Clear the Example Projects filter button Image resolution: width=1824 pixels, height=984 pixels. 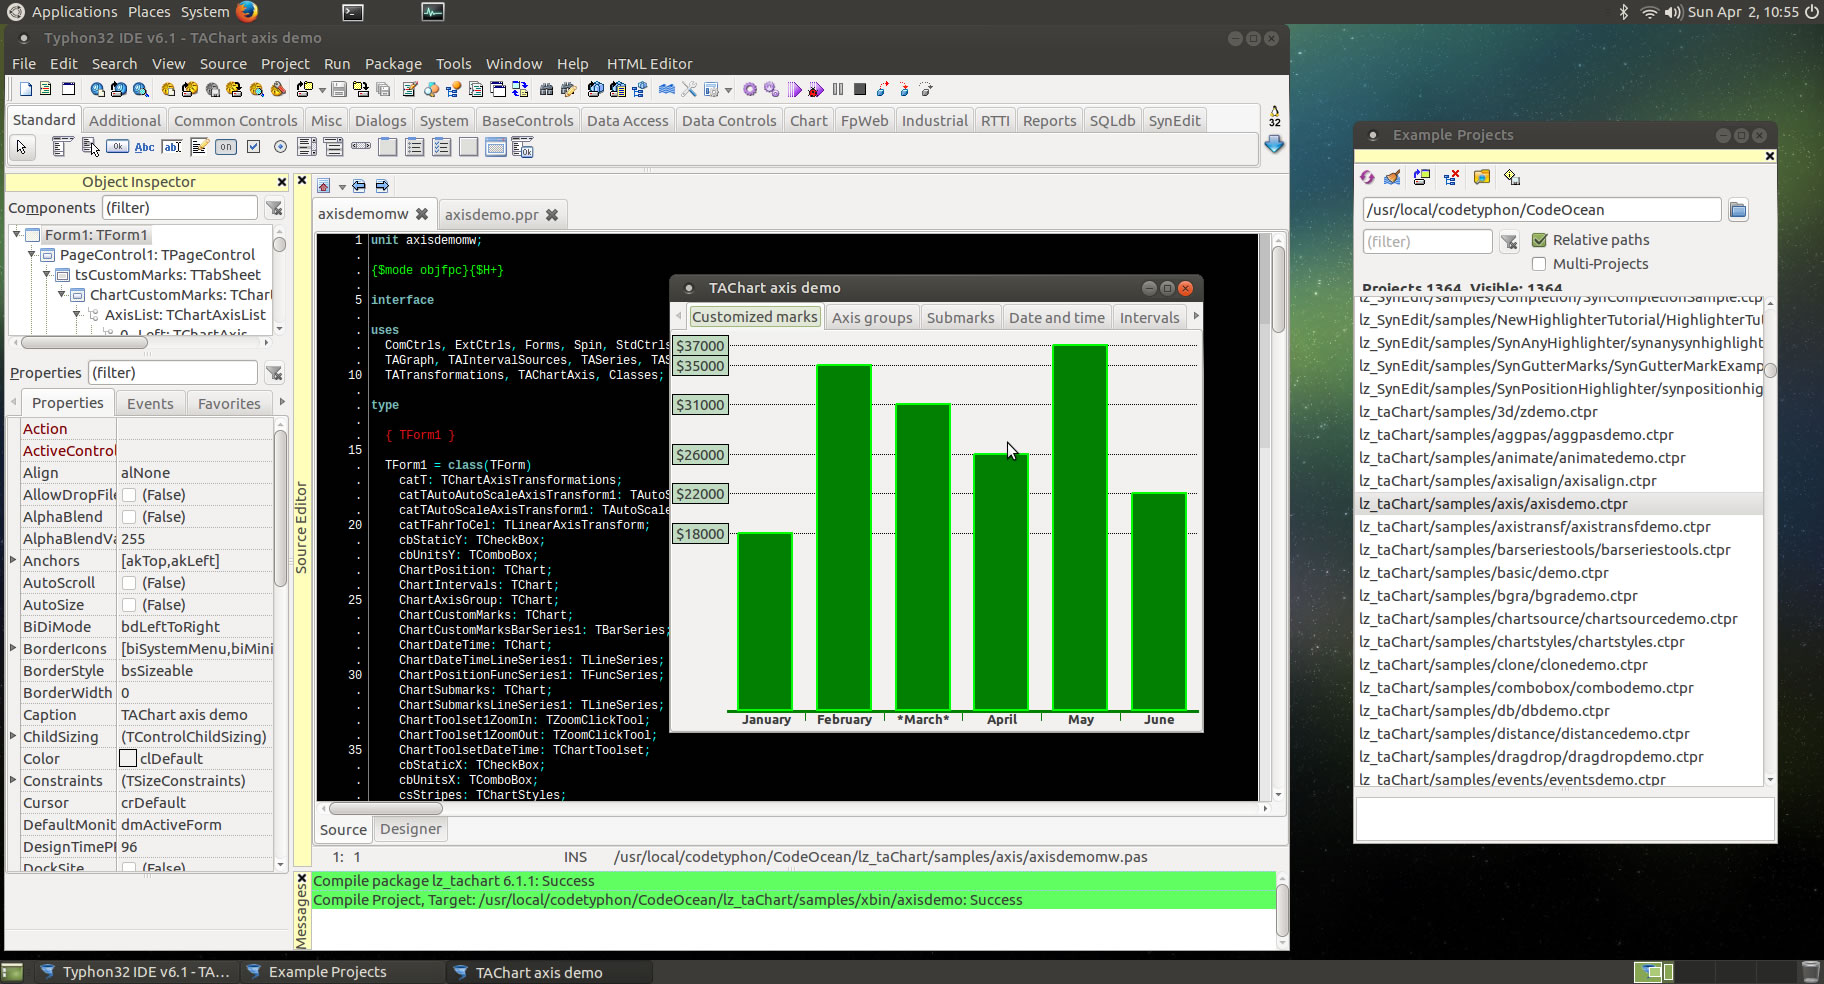point(1509,241)
